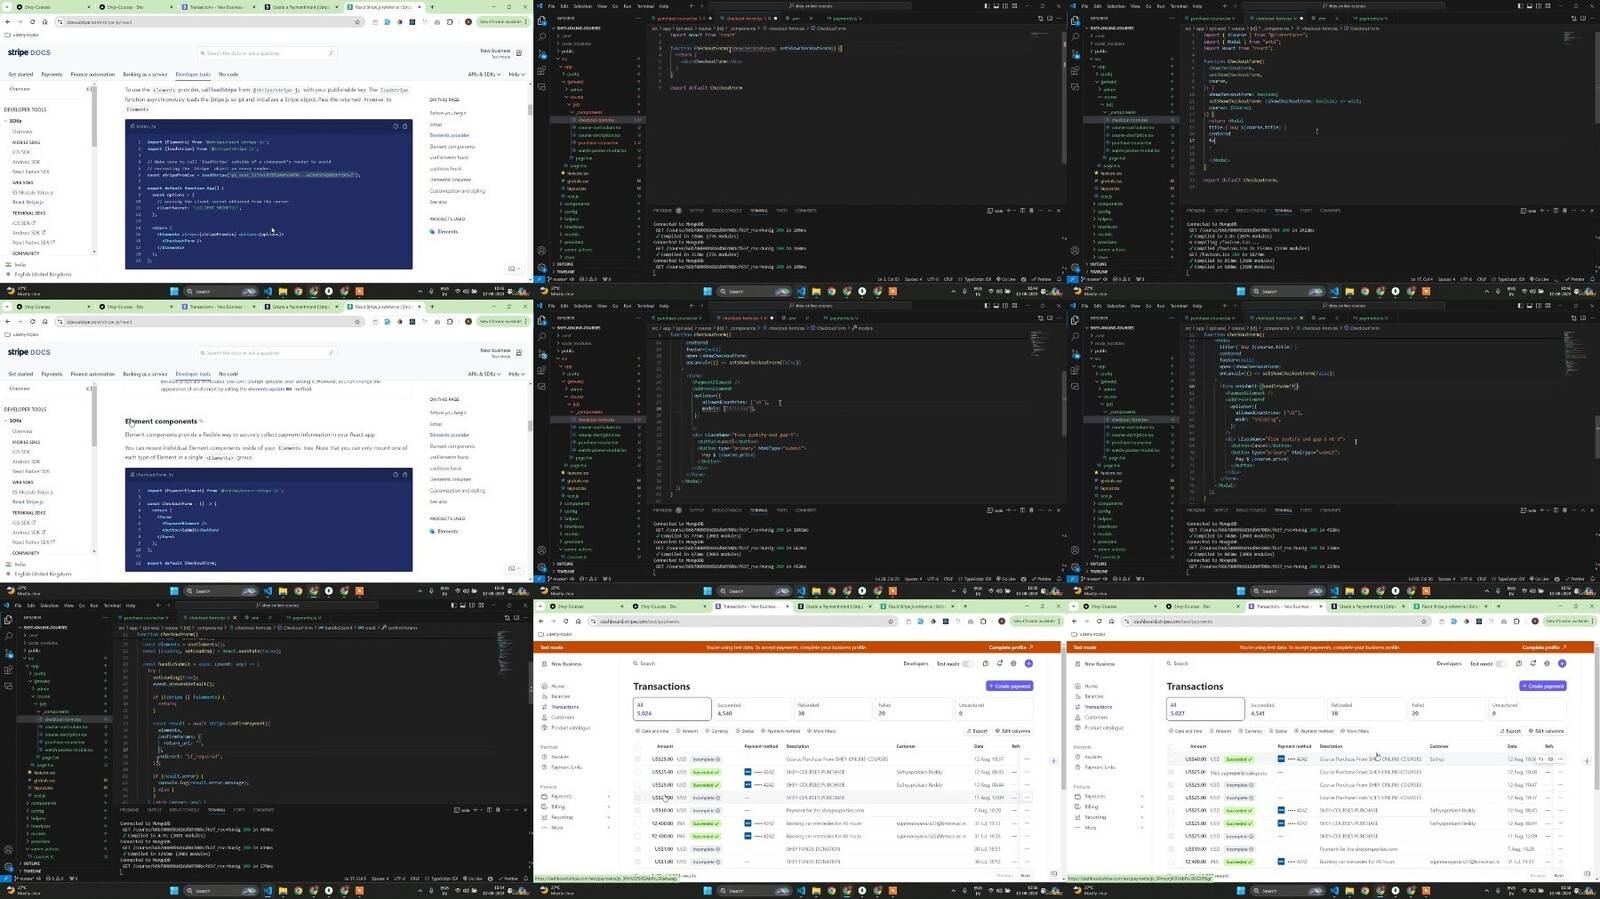Settings gear icon on Transactions page showing 5,024
The width and height of the screenshot is (1600, 899).
click(x=1014, y=663)
